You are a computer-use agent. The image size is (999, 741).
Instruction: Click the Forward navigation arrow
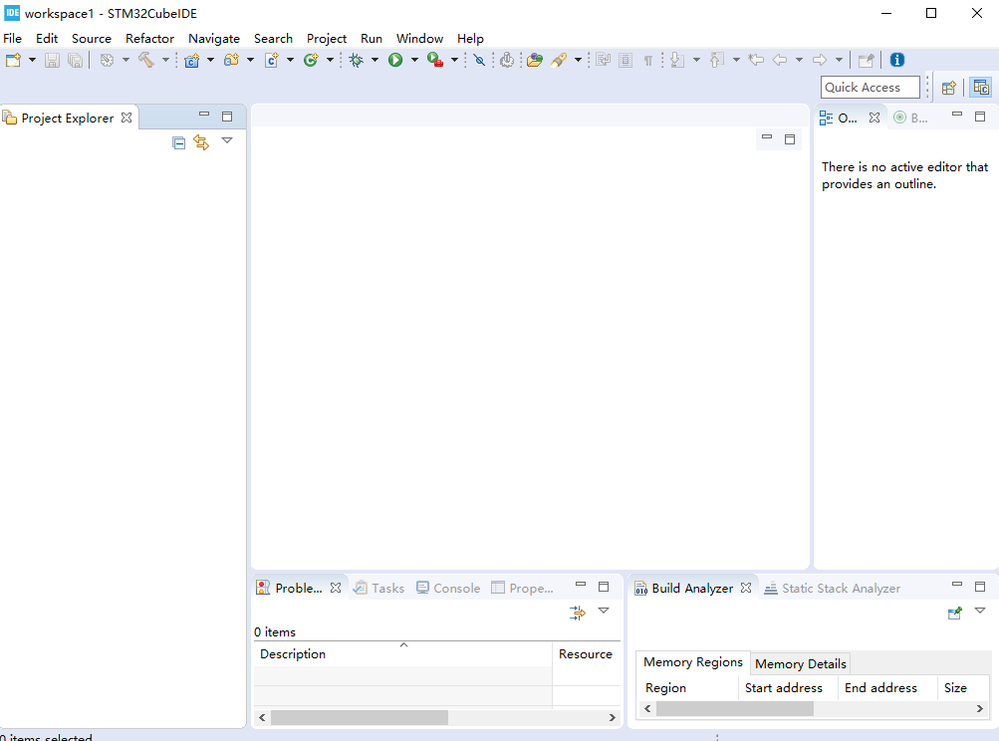pos(819,60)
